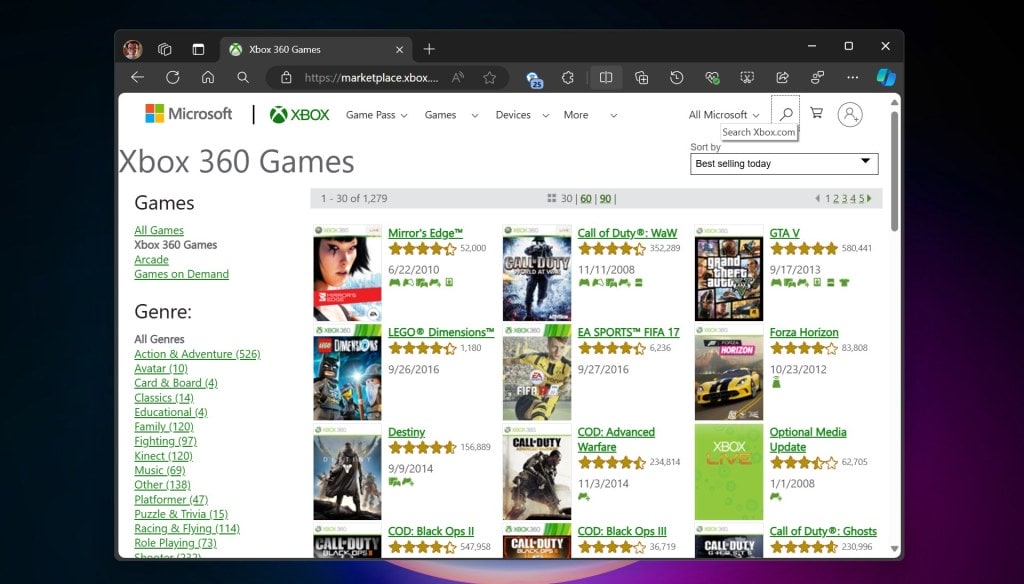Open the shopping cart icon

point(816,113)
